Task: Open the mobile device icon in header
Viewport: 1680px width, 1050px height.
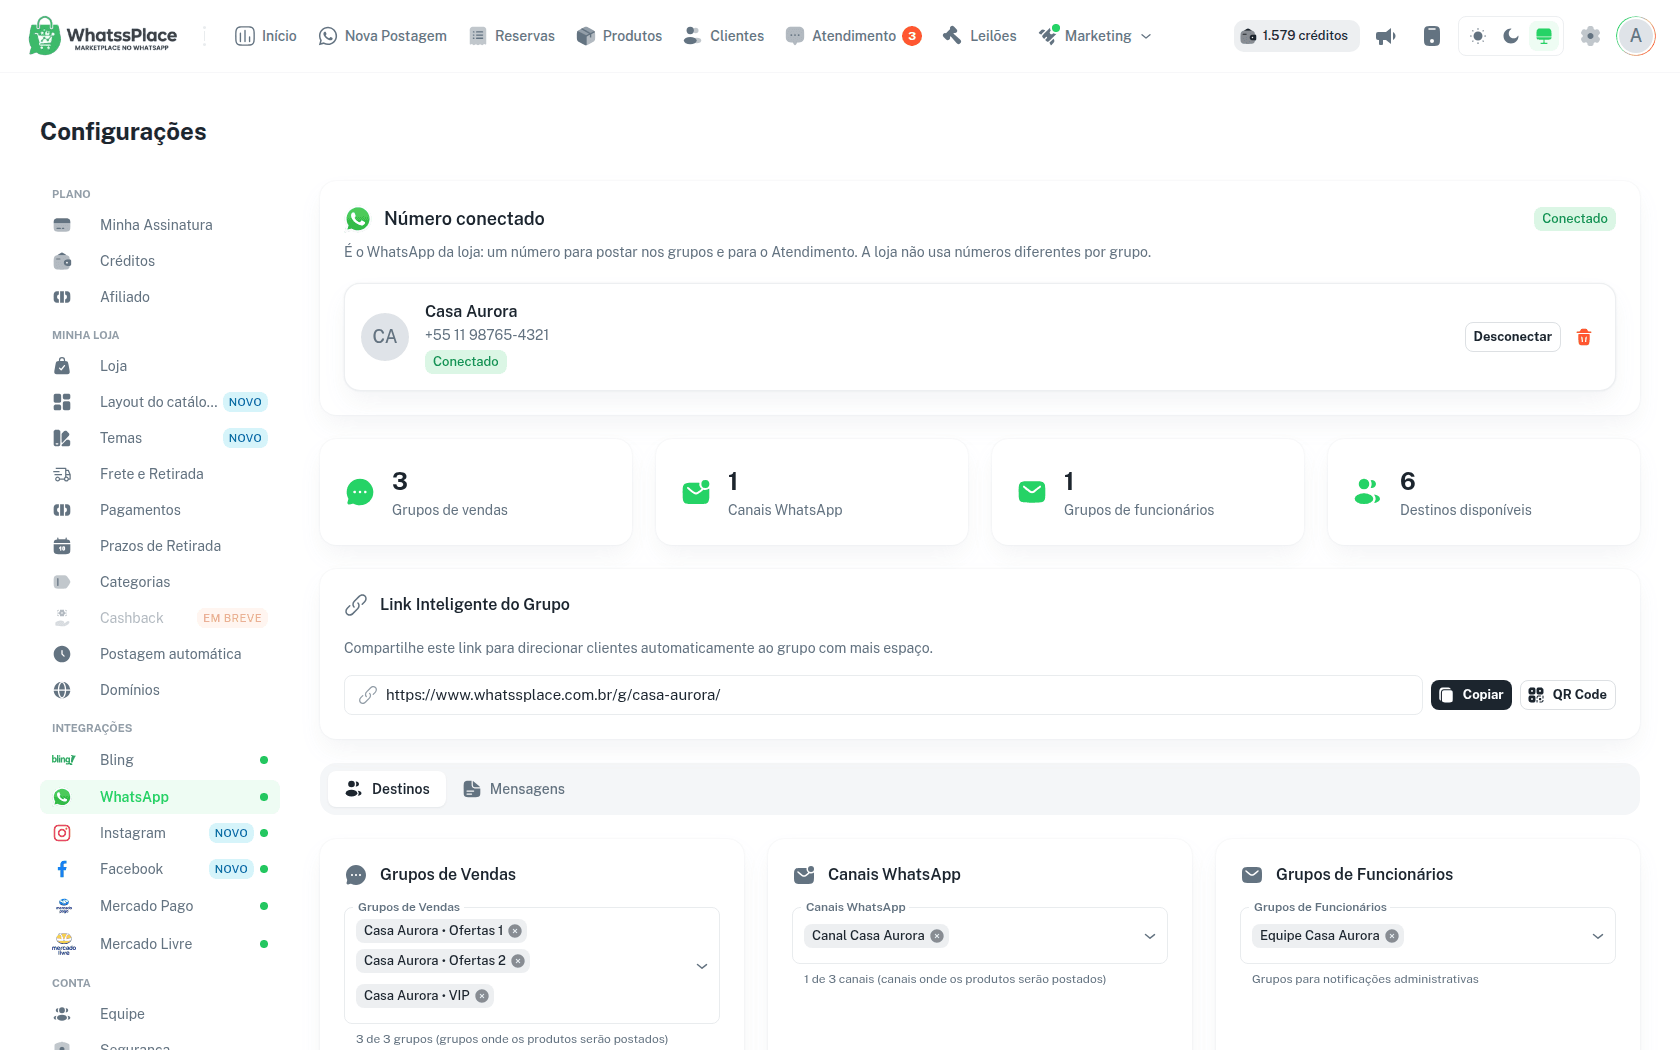Action: click(x=1432, y=36)
